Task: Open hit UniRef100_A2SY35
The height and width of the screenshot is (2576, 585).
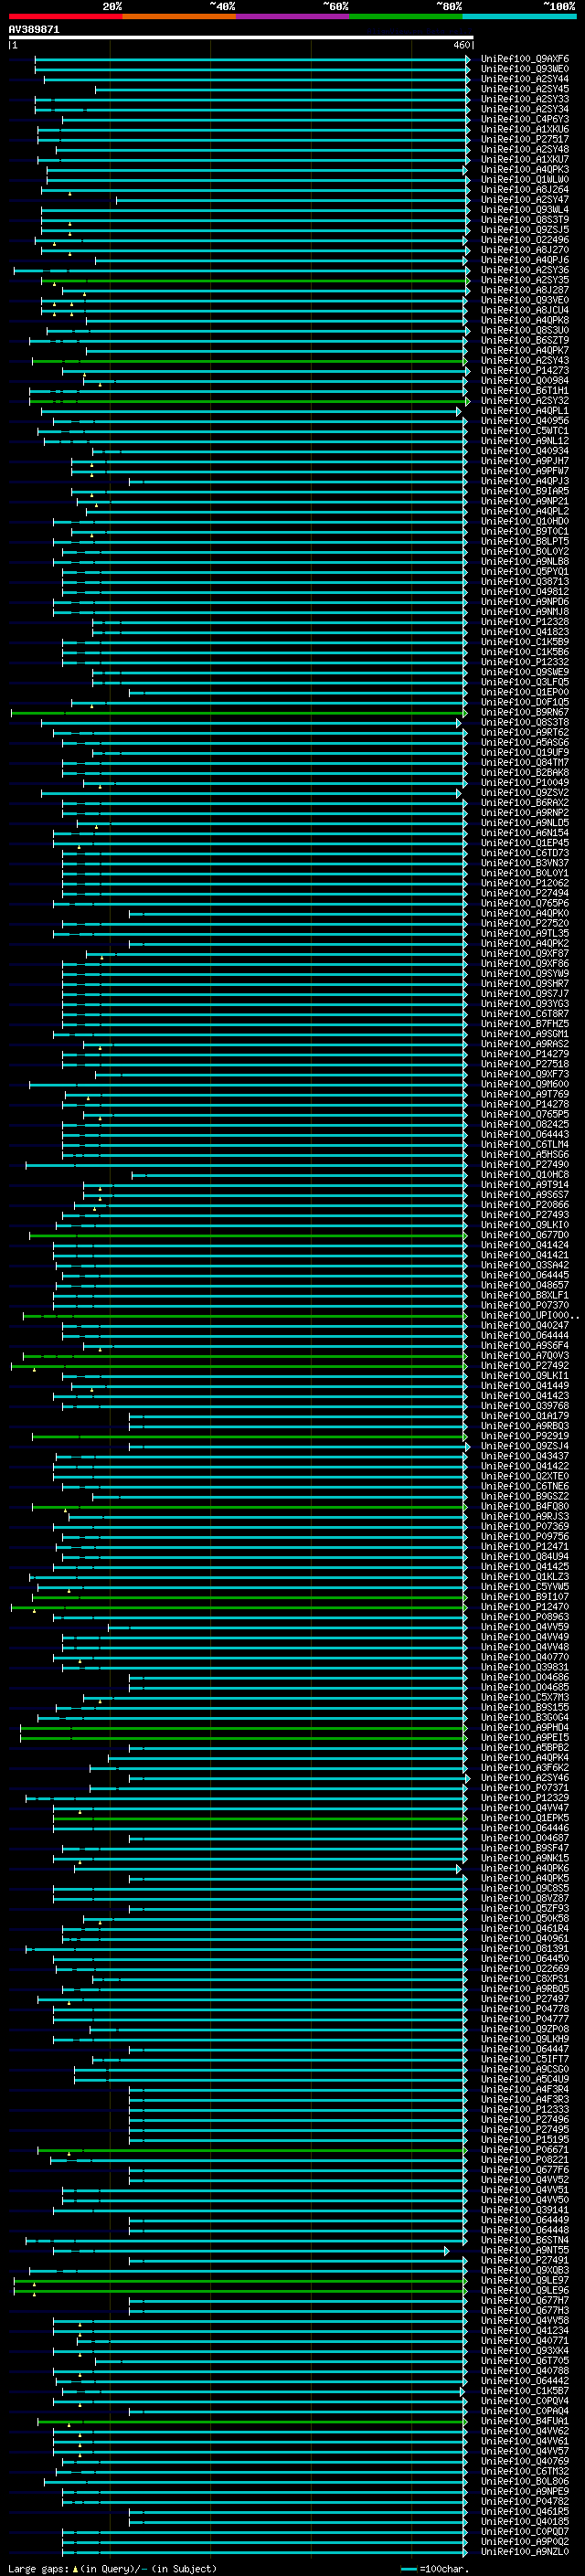Action: coord(525,280)
